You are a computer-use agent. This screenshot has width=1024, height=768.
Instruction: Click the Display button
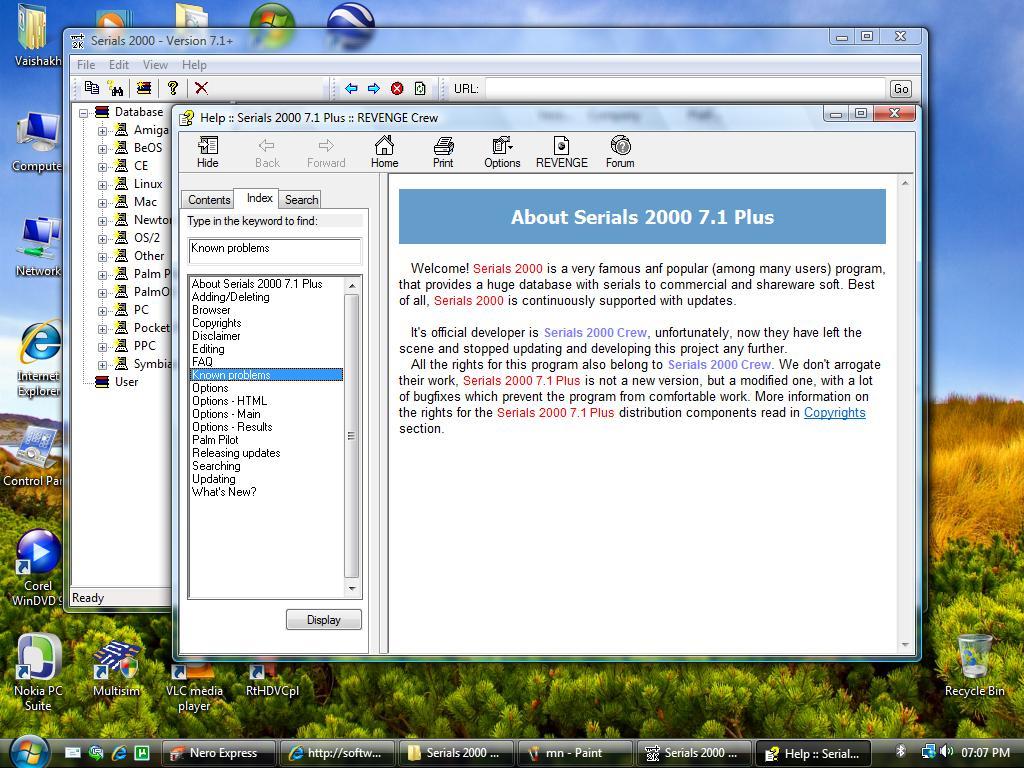(323, 619)
